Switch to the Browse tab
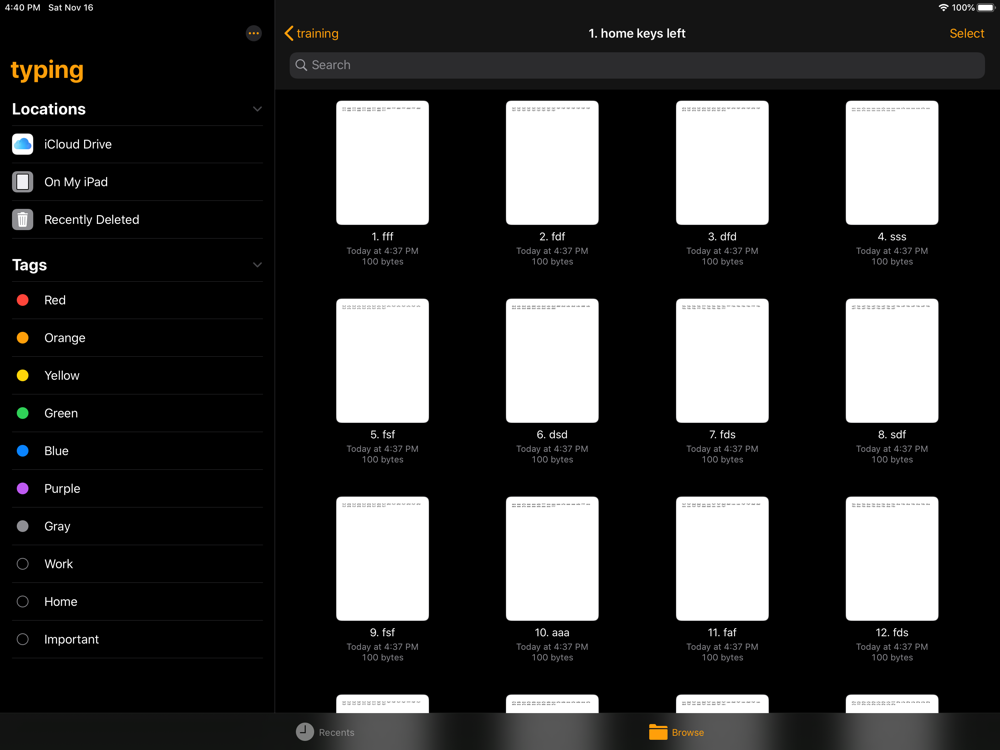The width and height of the screenshot is (1000, 750). pyautogui.click(x=677, y=732)
